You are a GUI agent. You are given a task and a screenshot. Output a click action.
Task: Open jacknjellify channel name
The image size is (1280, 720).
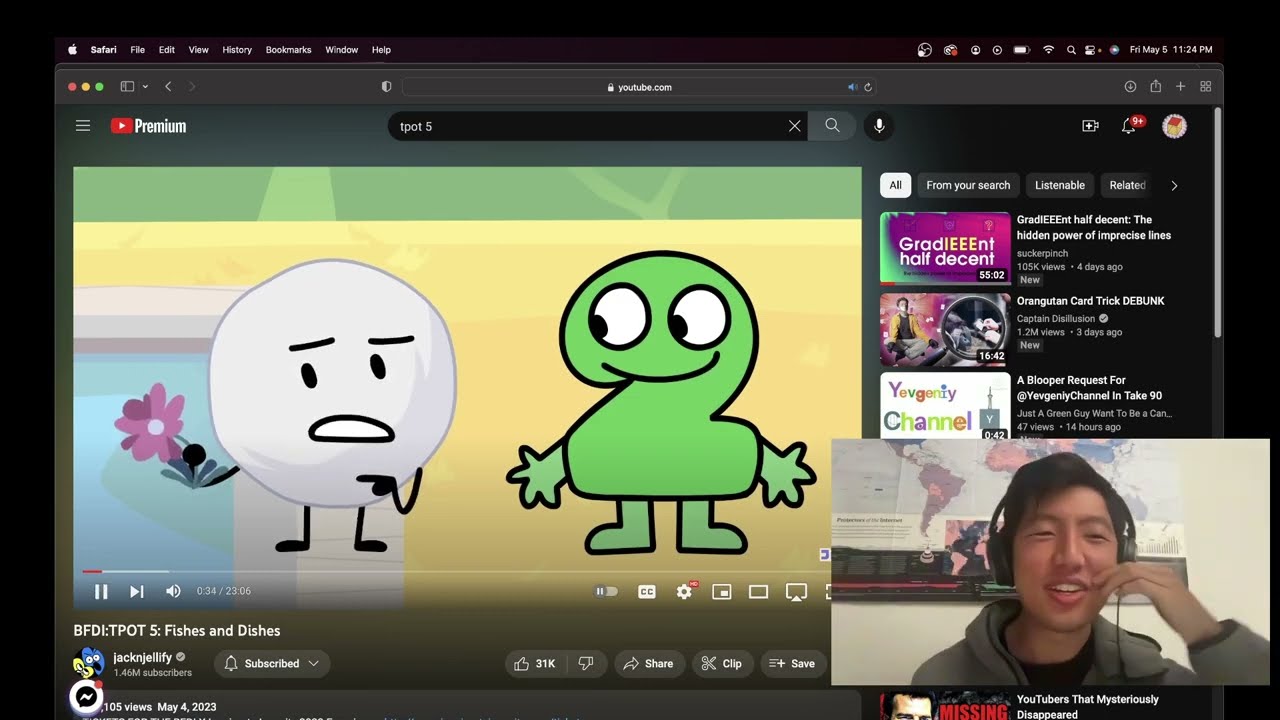coord(143,657)
